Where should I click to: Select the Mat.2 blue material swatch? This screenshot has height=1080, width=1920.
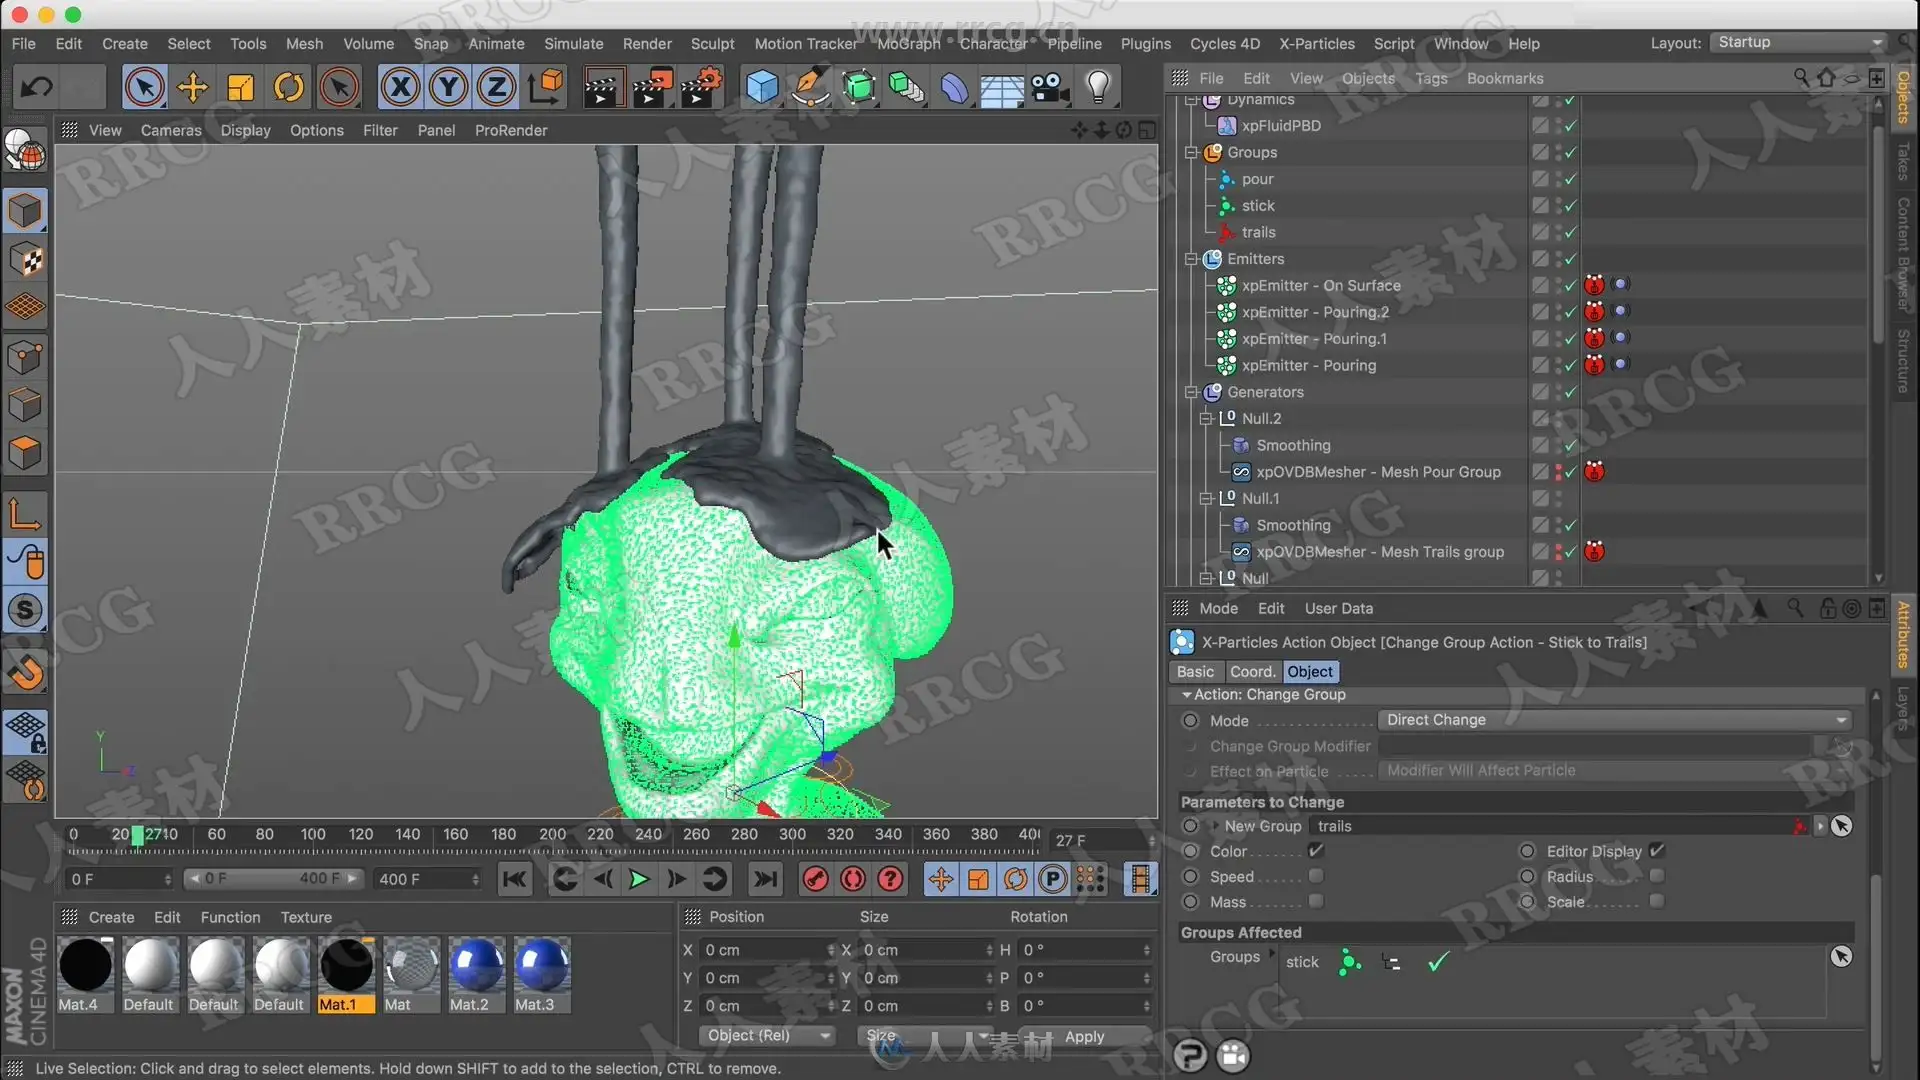click(475, 966)
